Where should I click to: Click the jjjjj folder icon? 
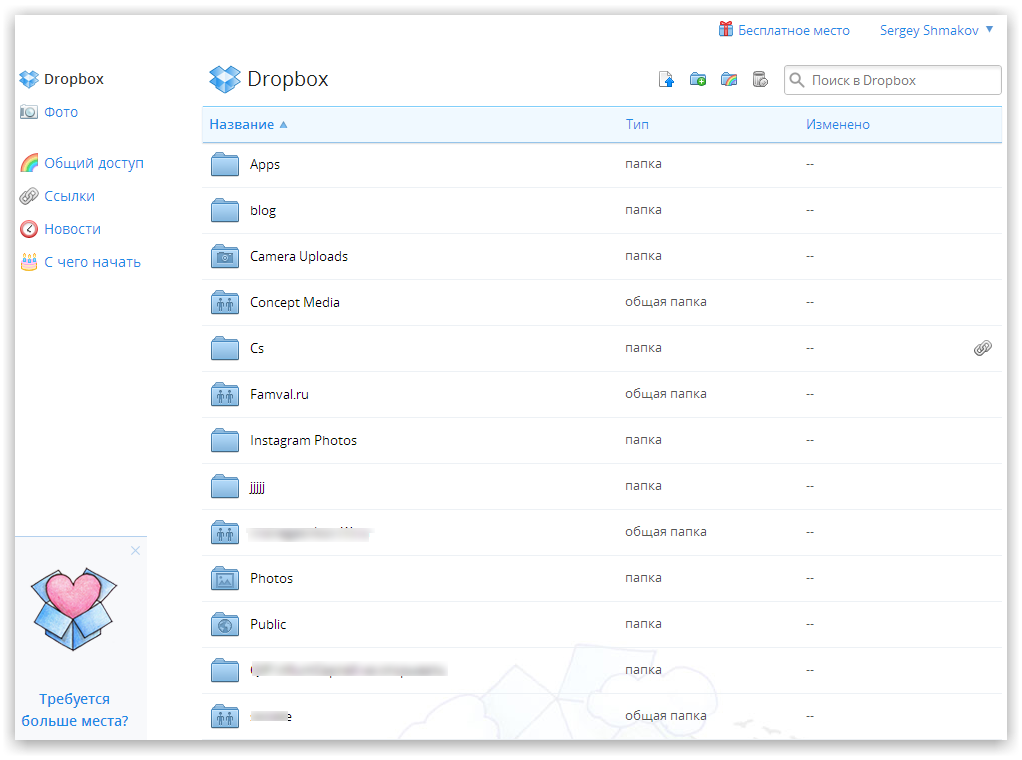pos(225,486)
